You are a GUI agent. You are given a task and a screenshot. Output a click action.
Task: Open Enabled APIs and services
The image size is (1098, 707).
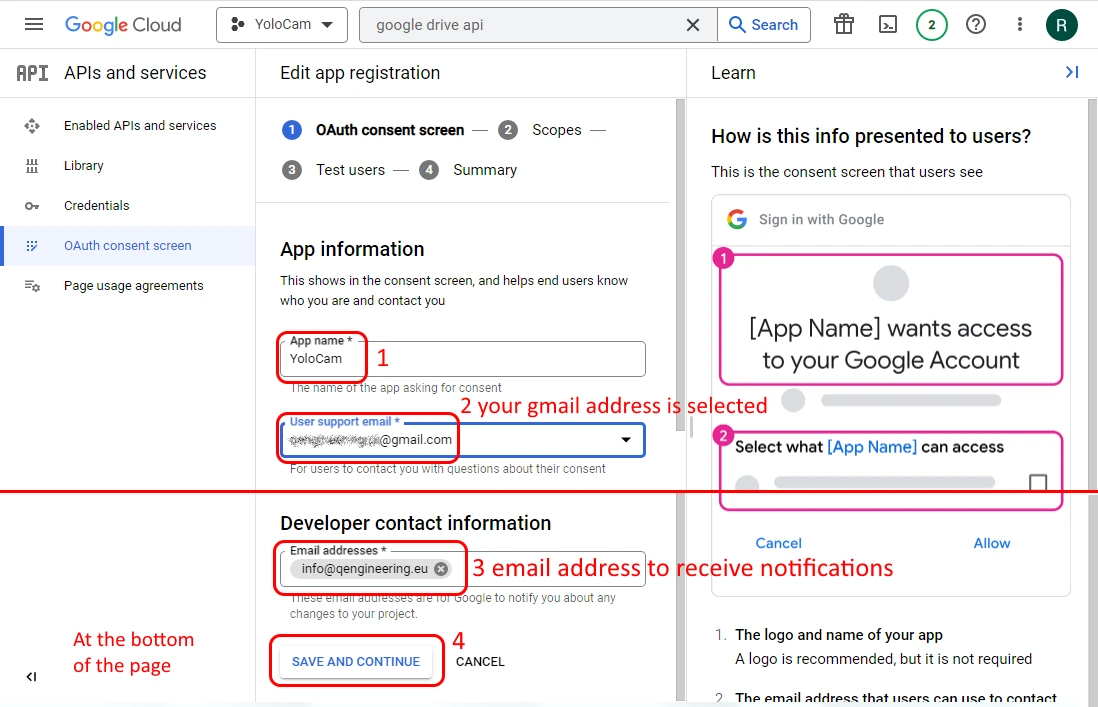140,125
